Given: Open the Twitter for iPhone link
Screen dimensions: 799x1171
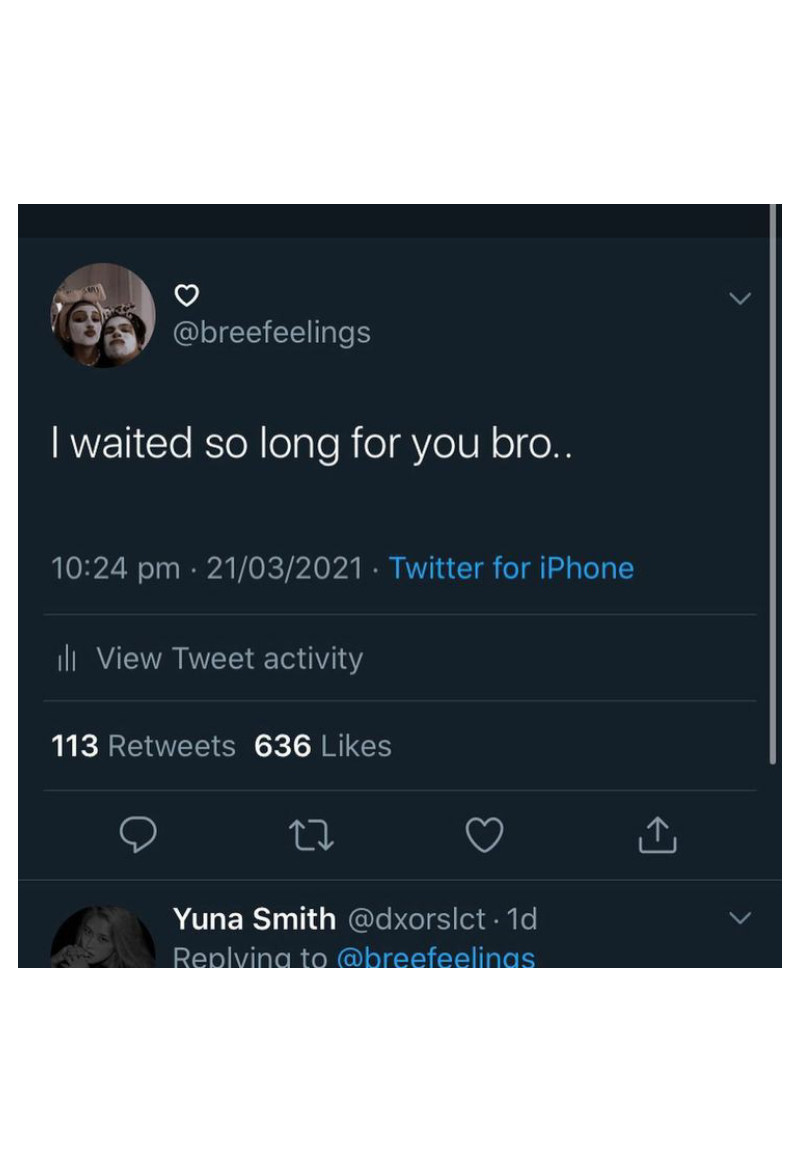Looking at the screenshot, I should point(512,568).
